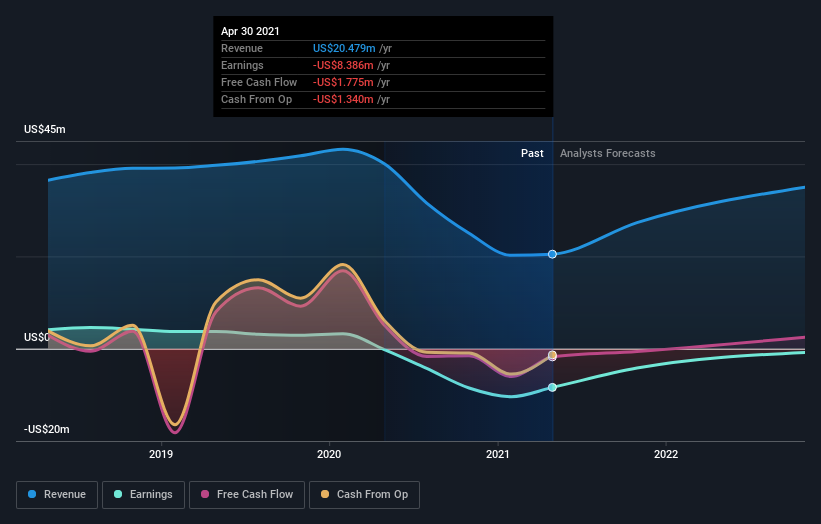Viewport: 821px width, 524px height.
Task: Click the Analysts Forecasts label
Action: [607, 153]
